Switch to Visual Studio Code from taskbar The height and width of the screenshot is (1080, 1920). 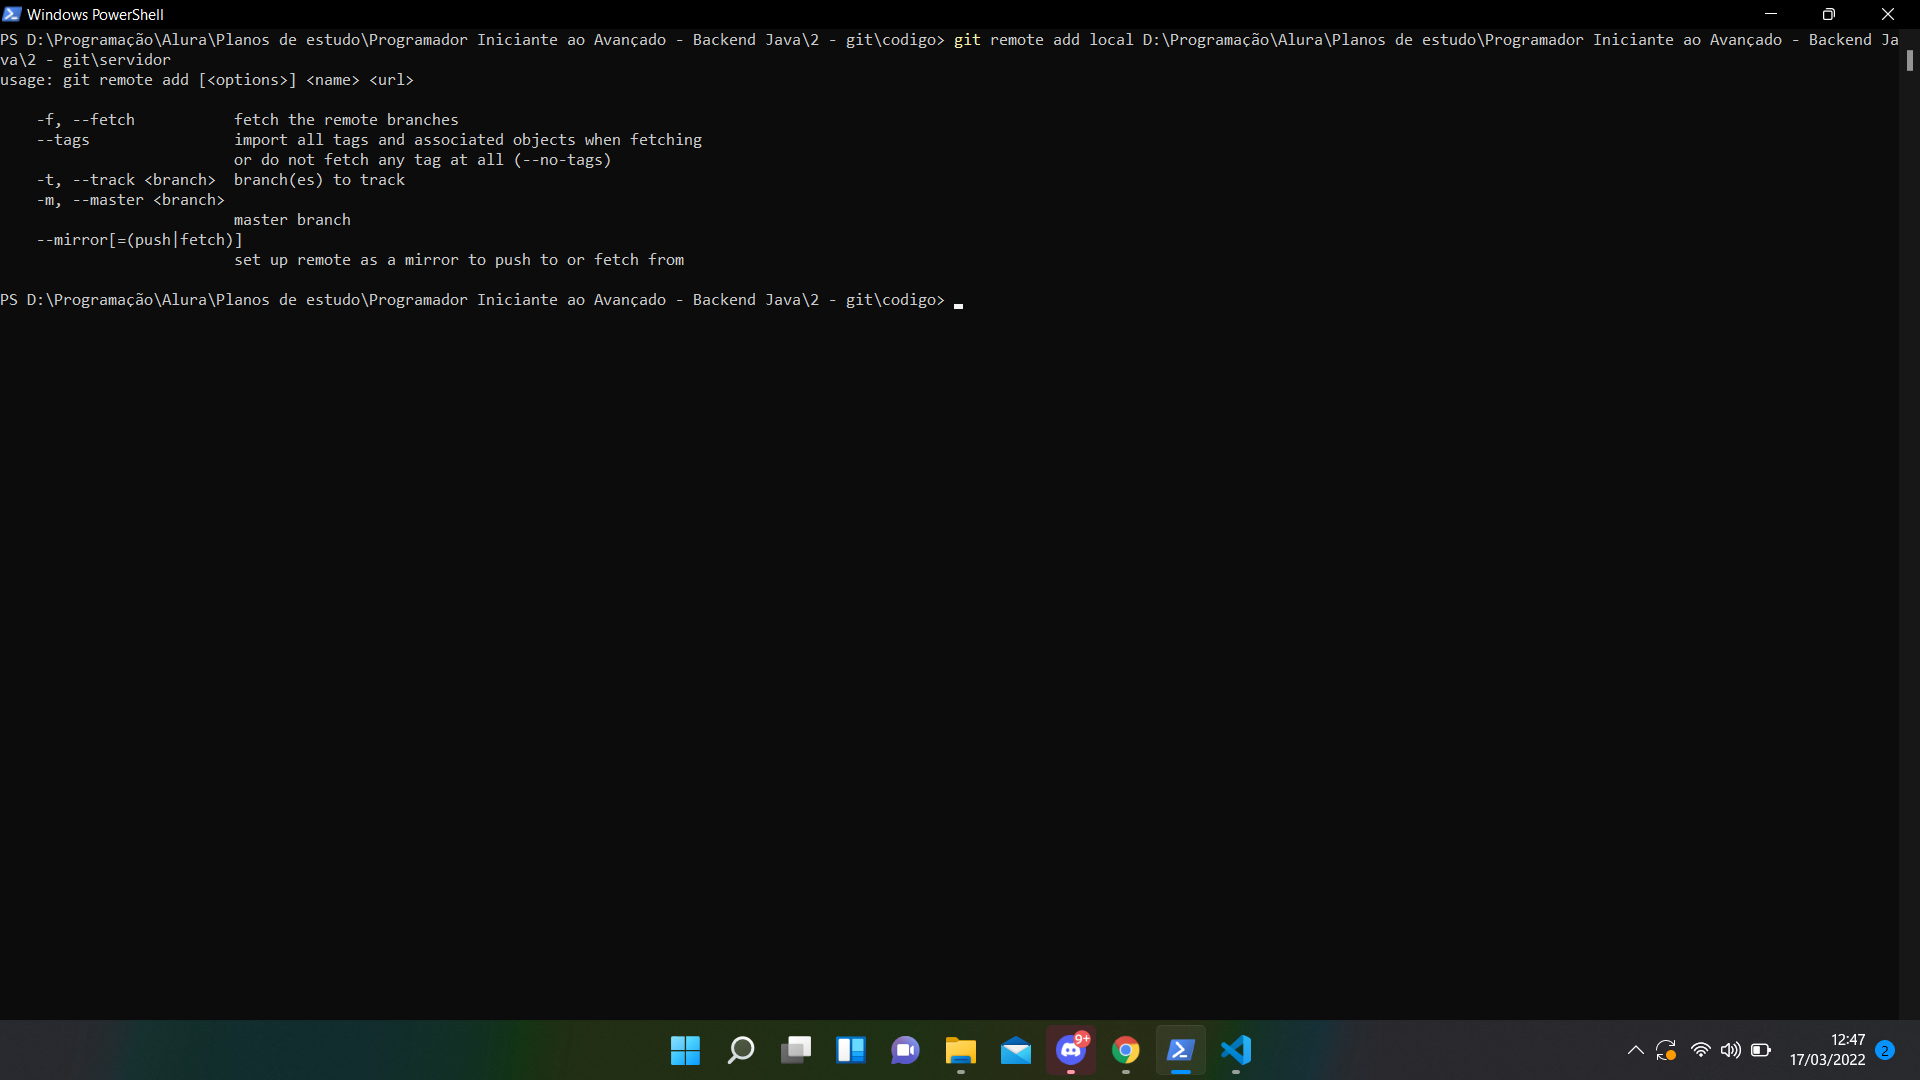1236,1050
